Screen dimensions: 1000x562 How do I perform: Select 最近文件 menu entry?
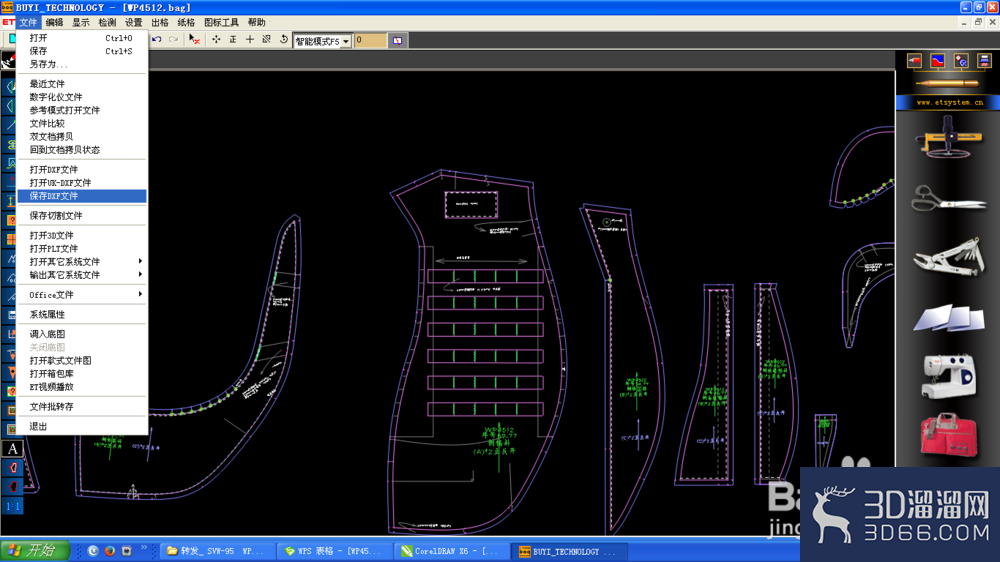pyautogui.click(x=82, y=84)
